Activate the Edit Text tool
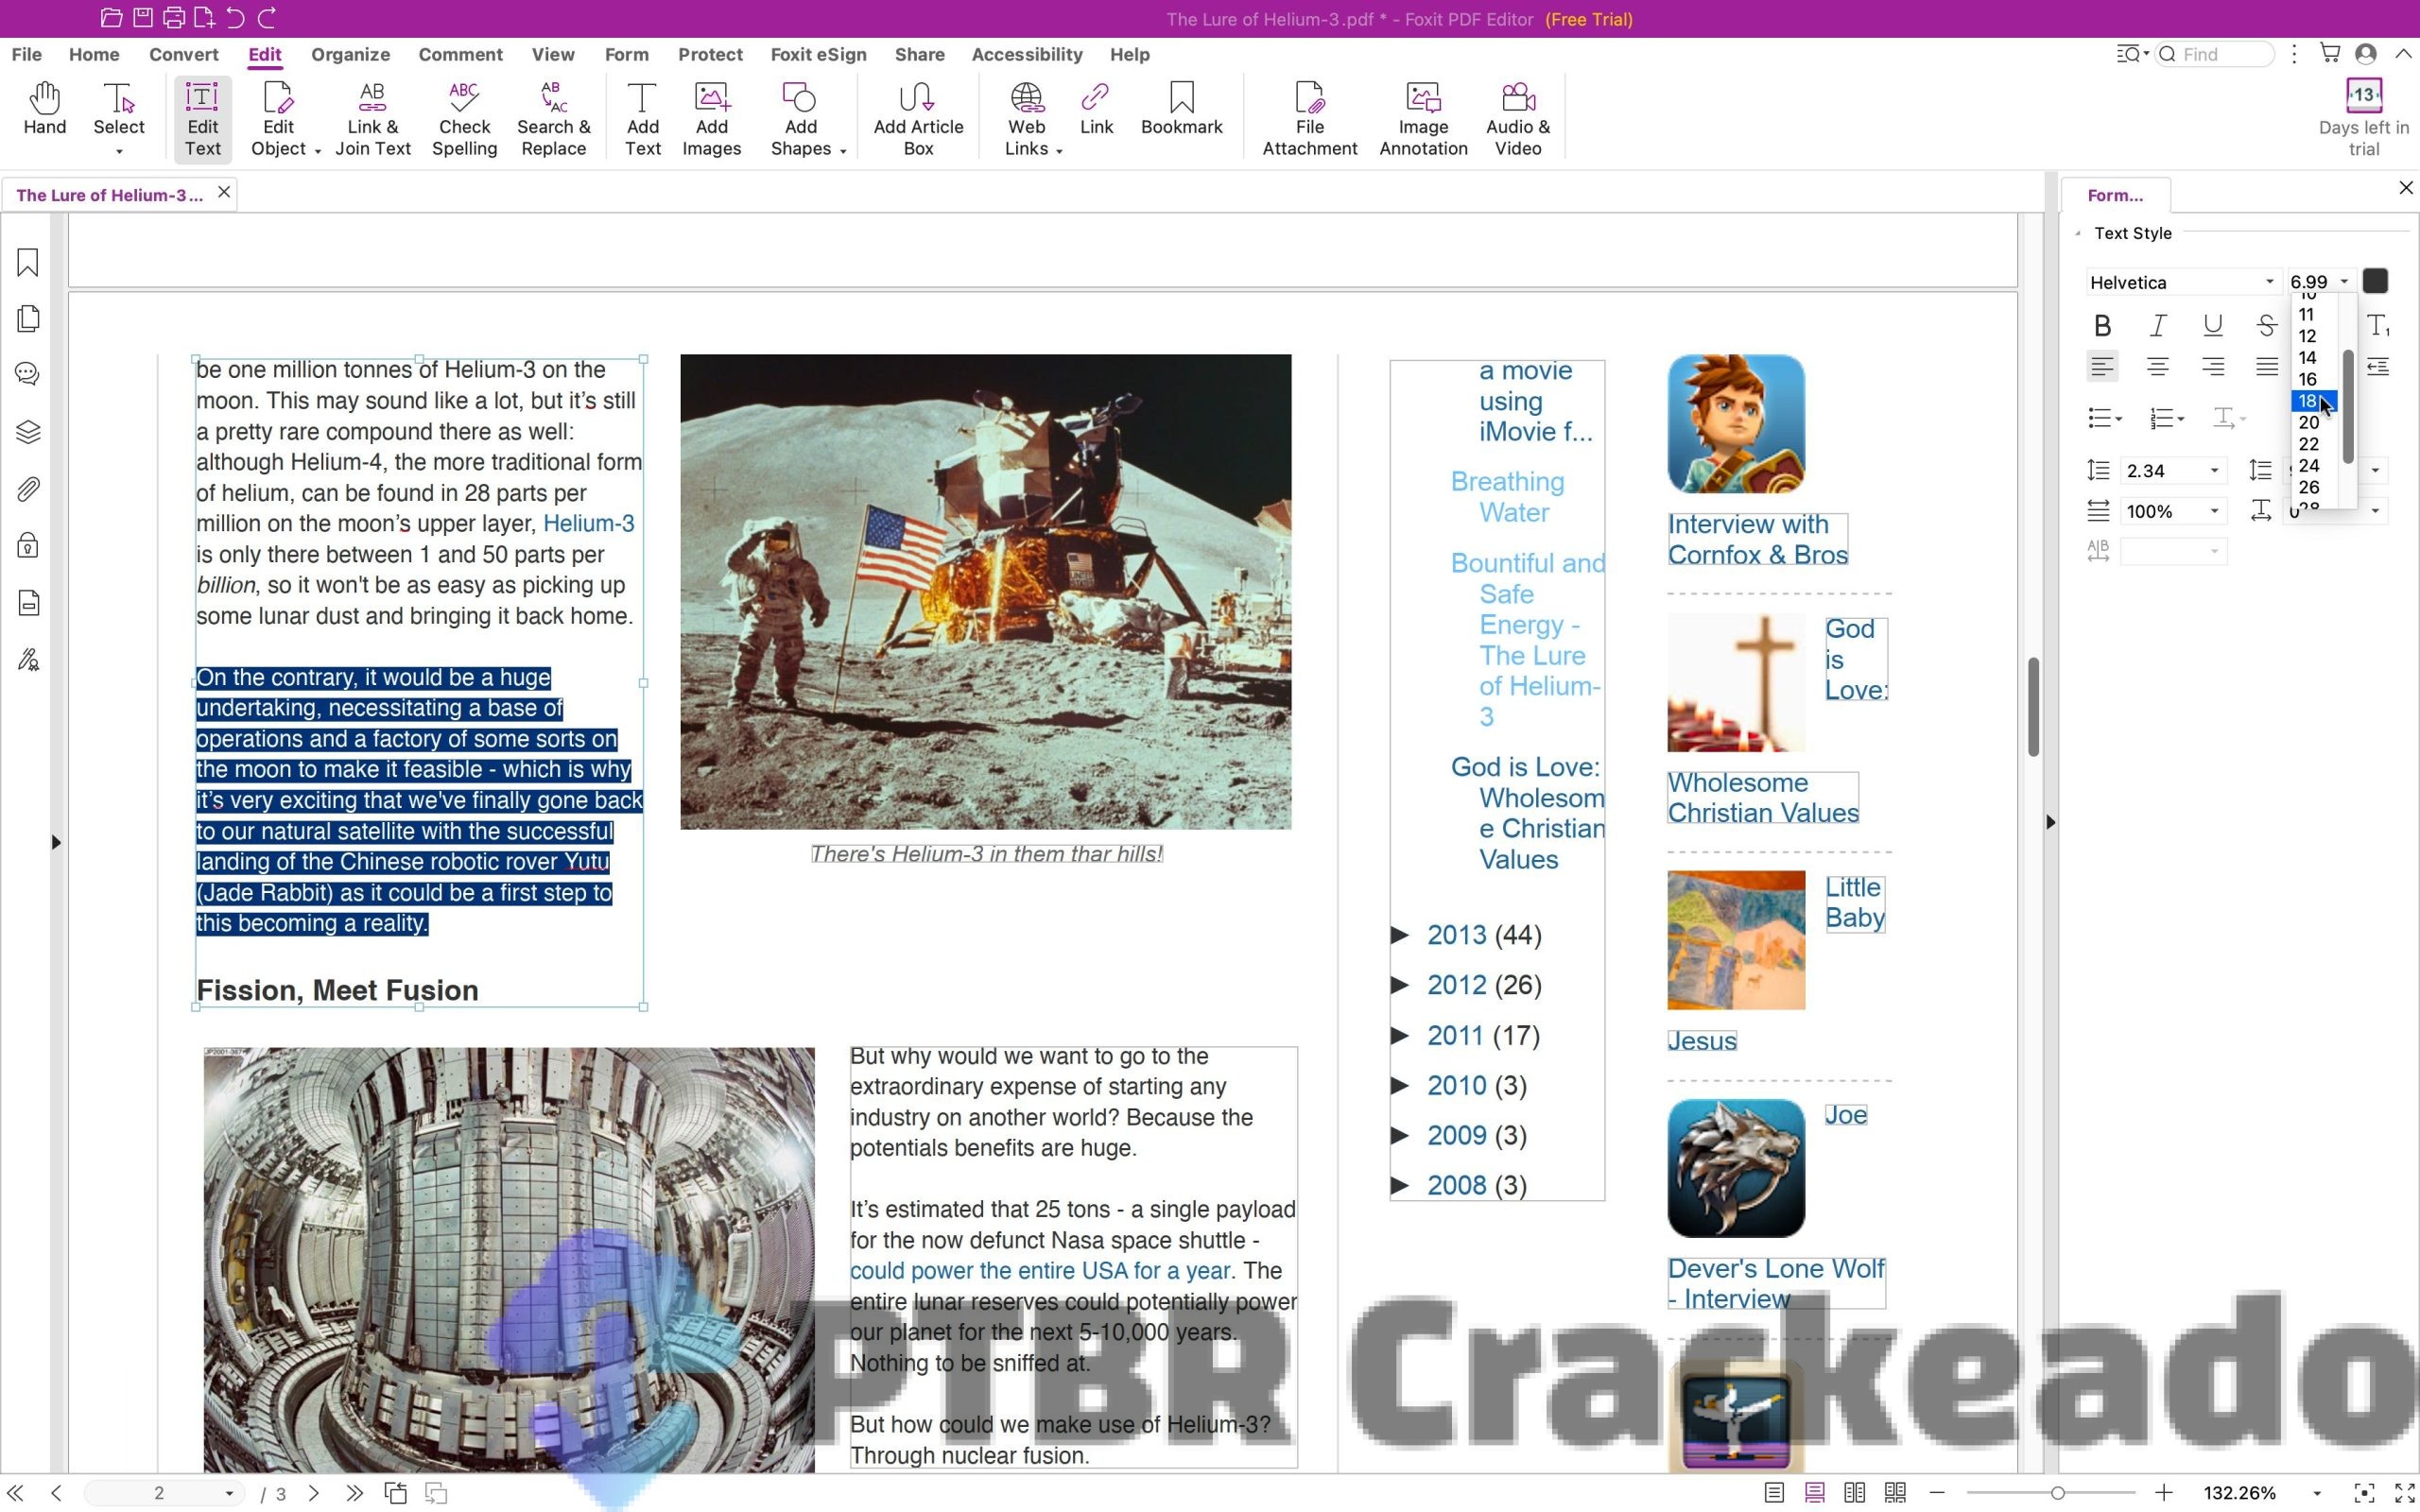 coord(202,119)
